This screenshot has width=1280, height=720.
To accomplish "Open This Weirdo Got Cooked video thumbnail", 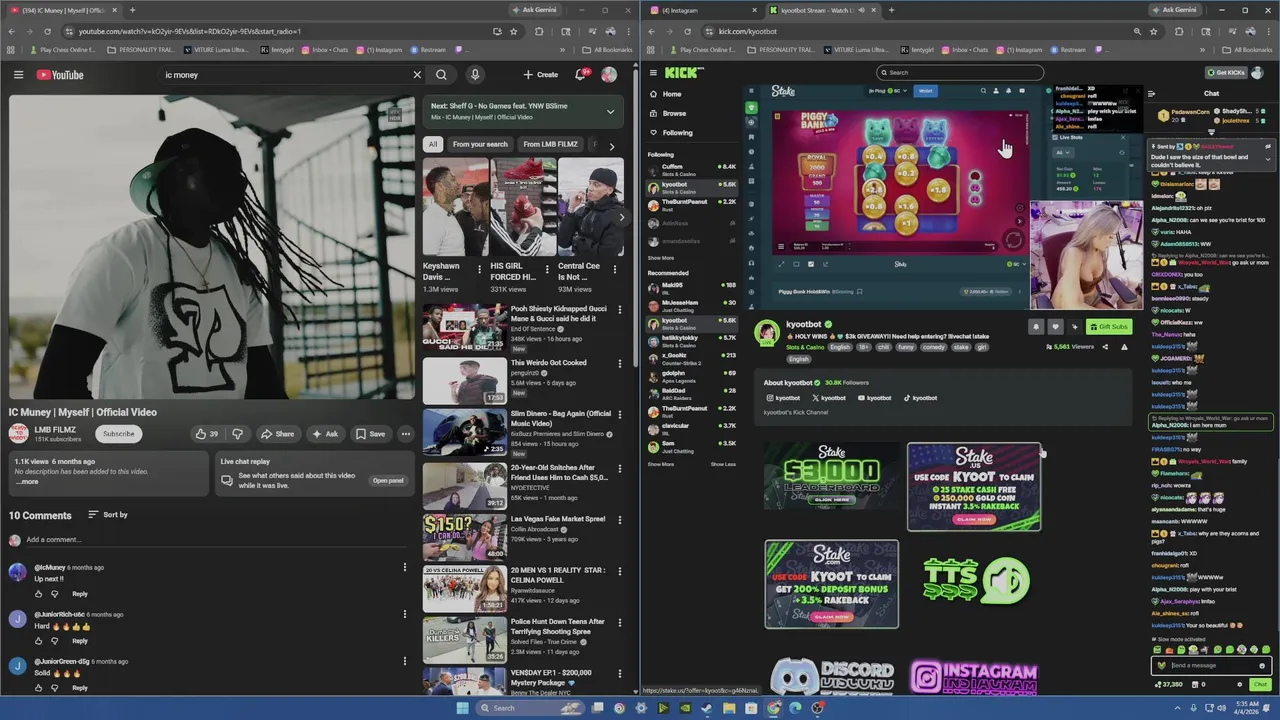I will pos(465,380).
